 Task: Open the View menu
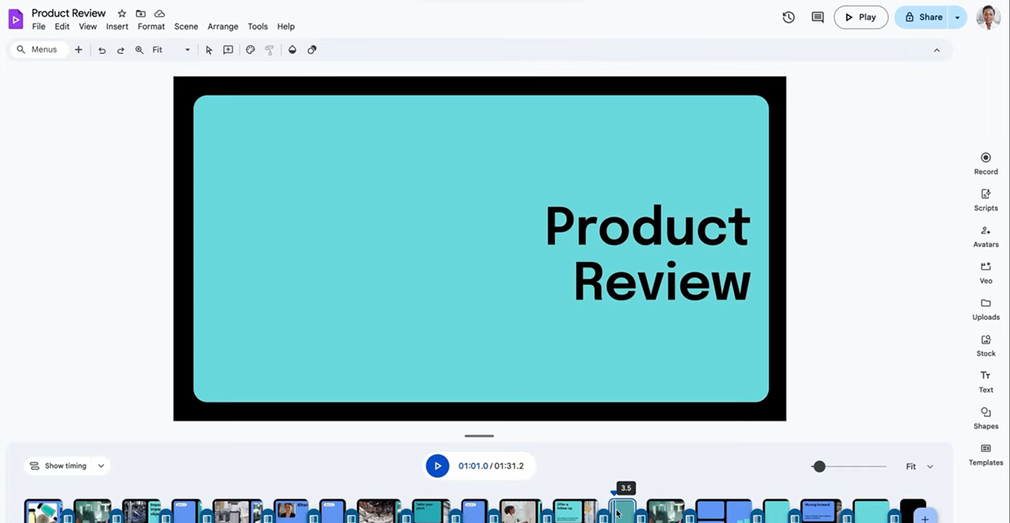(x=88, y=26)
